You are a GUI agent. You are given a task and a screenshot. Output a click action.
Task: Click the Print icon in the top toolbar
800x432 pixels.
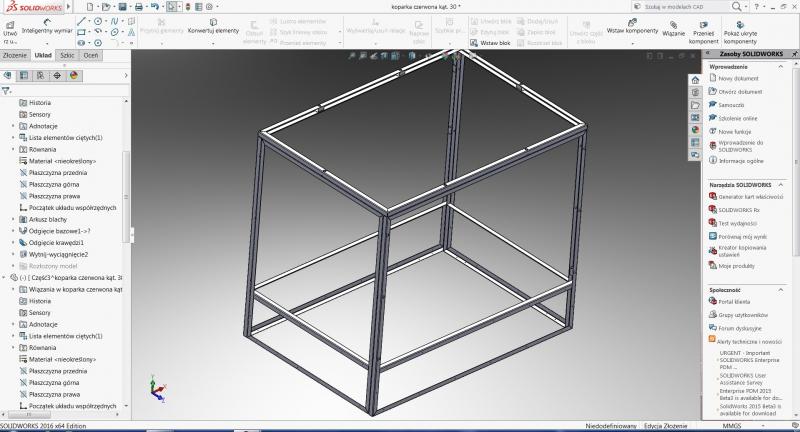(x=138, y=7)
